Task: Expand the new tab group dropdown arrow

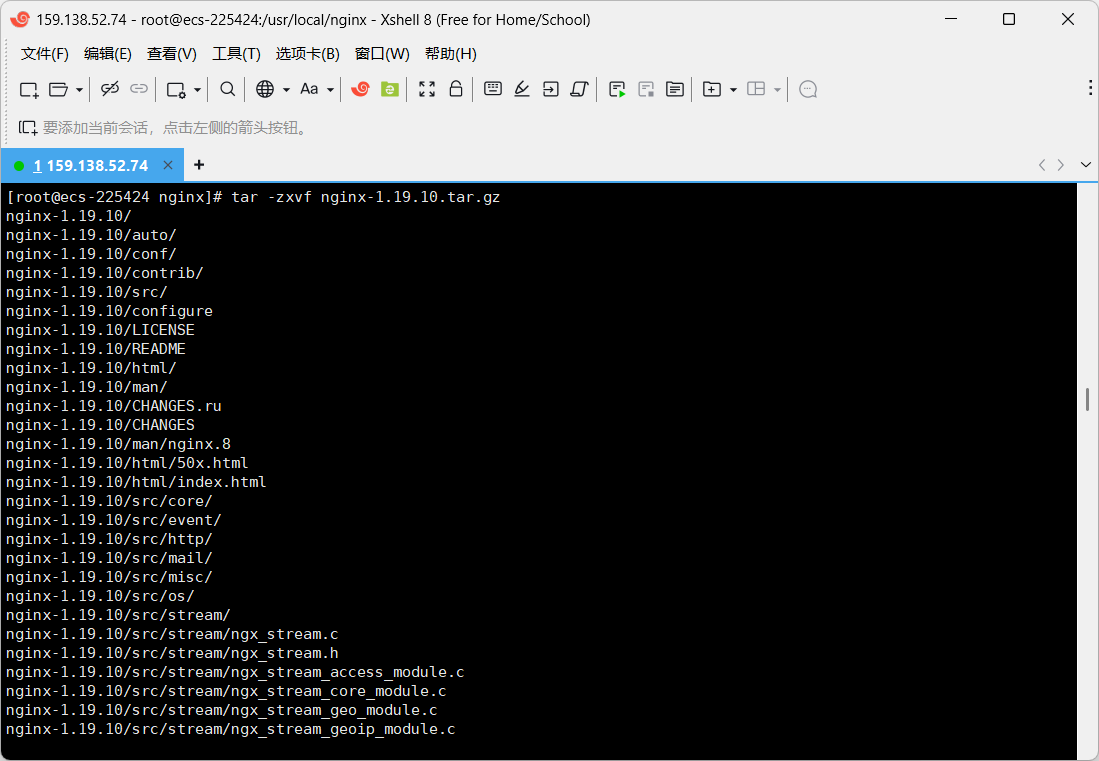Action: pos(733,90)
